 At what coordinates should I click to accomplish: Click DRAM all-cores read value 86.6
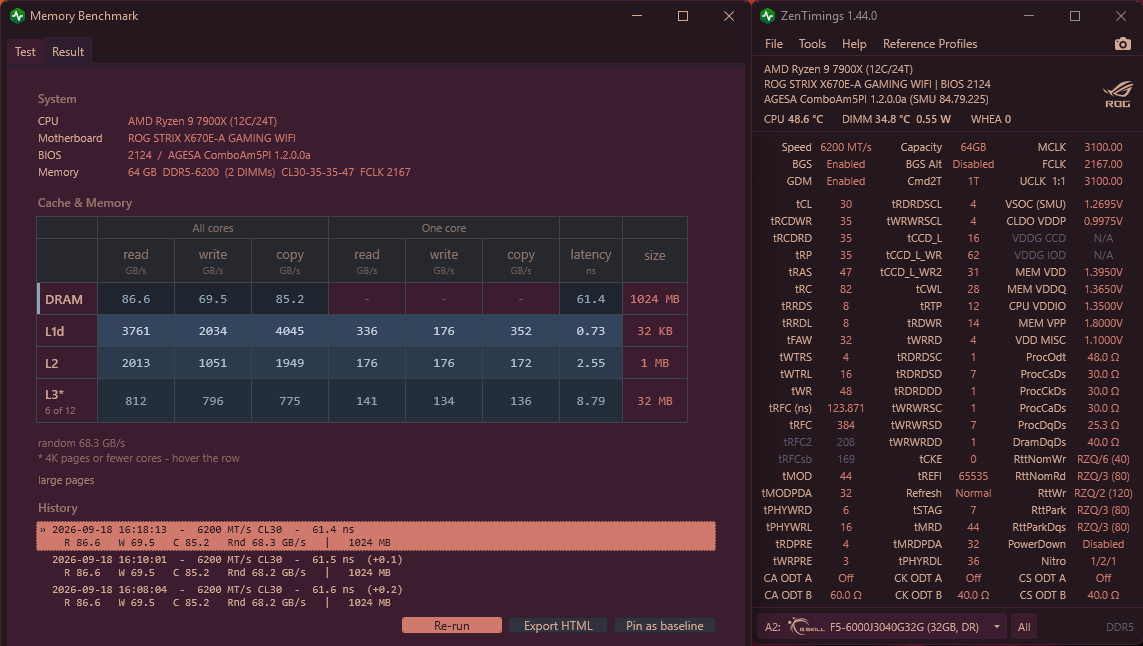coord(136,299)
